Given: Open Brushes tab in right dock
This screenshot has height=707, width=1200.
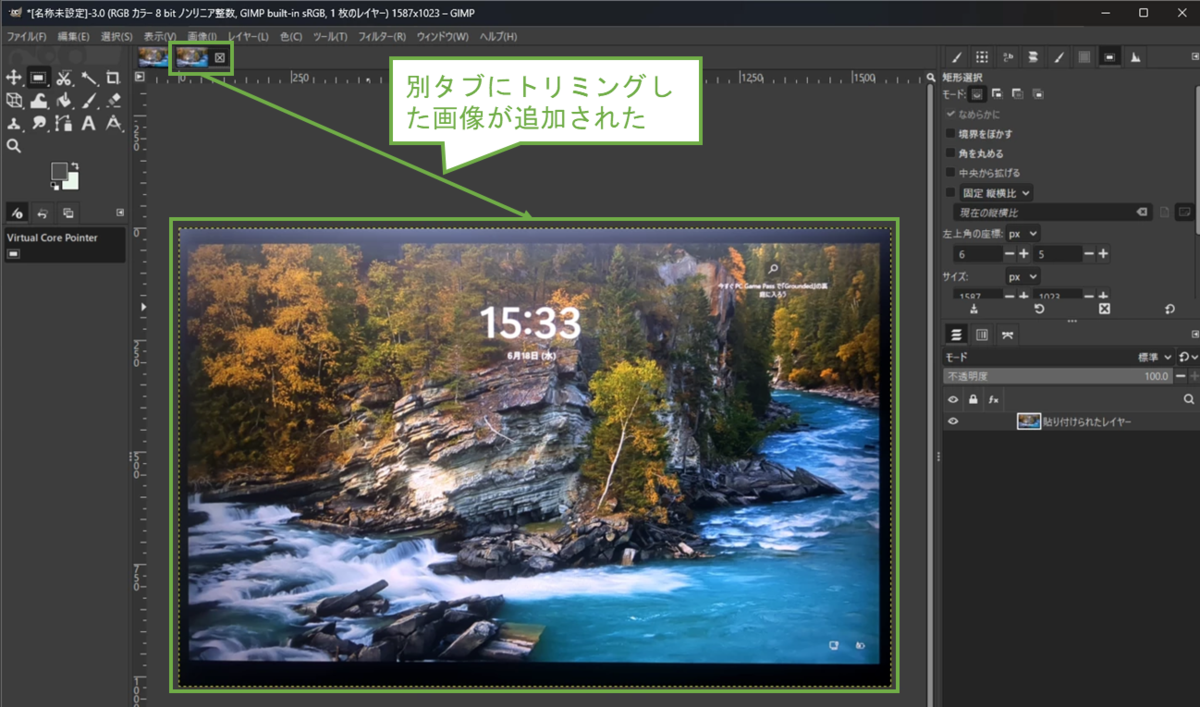Looking at the screenshot, I should [956, 57].
